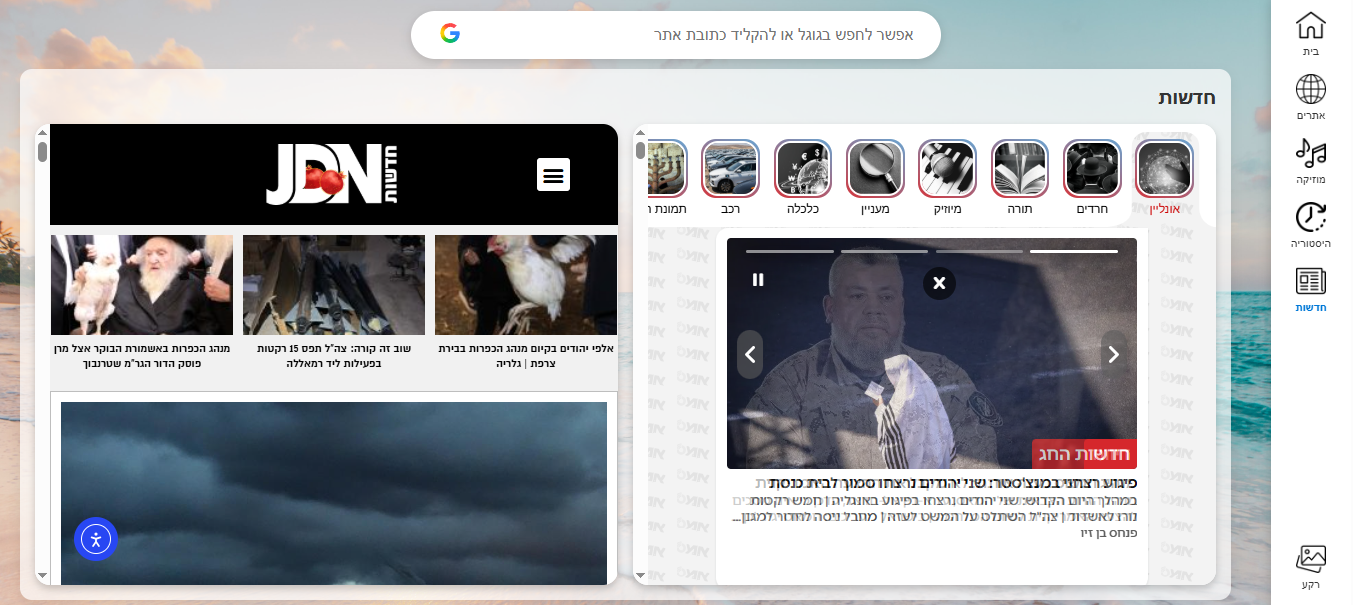Select the Torah (תורה) category icon
Screen dimensions: 1353x605
(1019, 169)
